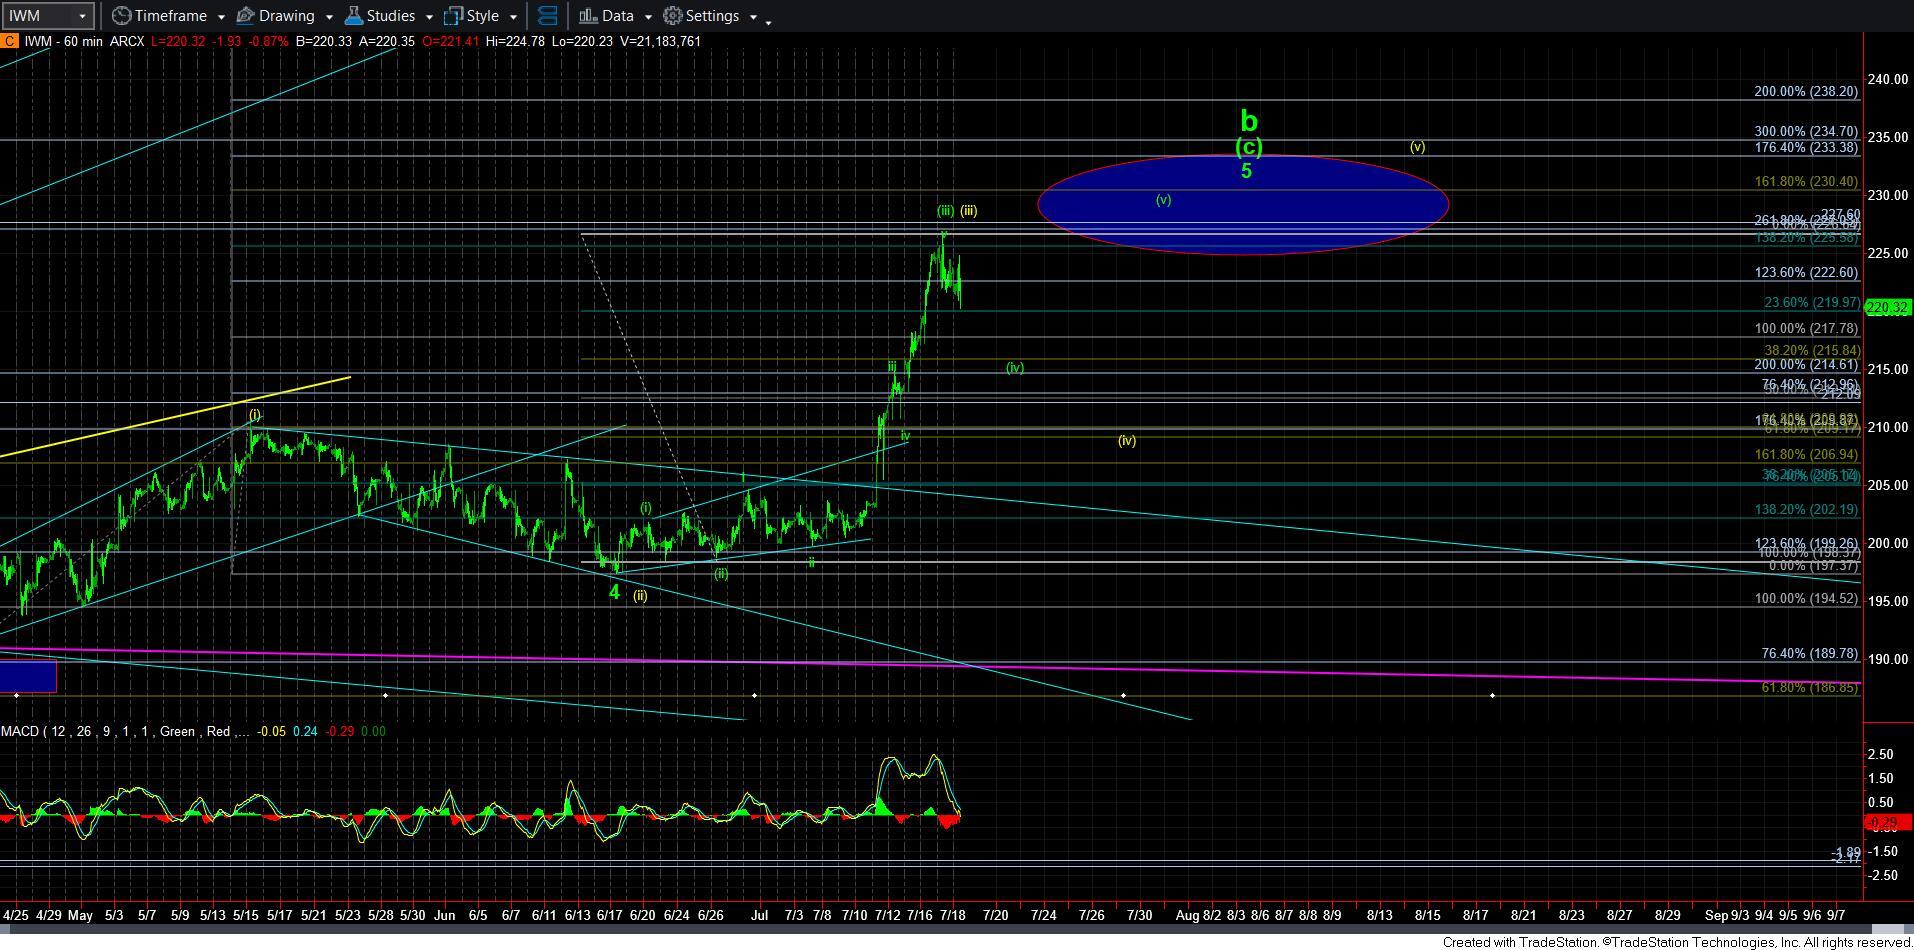Open the Timeframe menu

click(170, 16)
